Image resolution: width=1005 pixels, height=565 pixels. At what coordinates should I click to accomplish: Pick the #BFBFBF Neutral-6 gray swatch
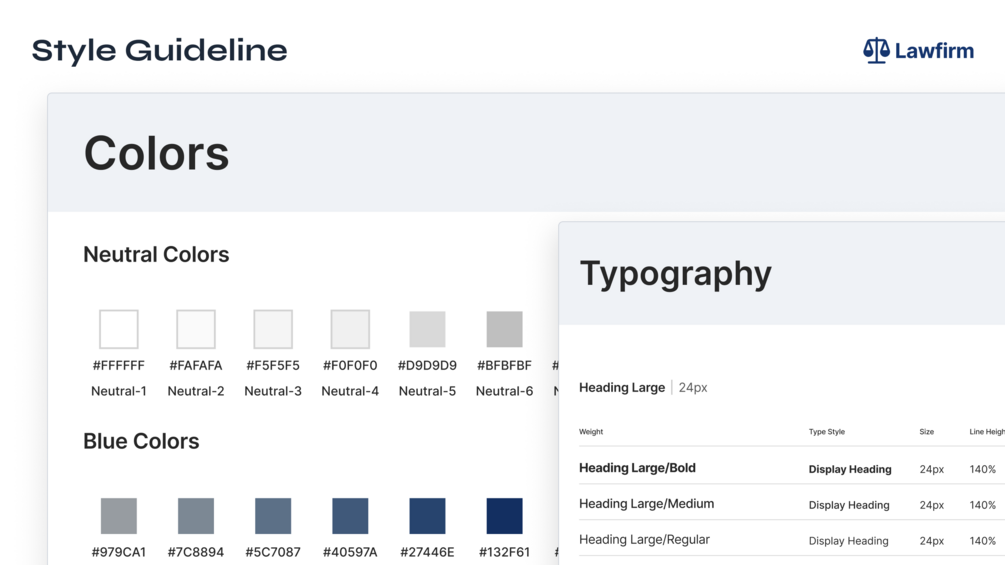504,329
